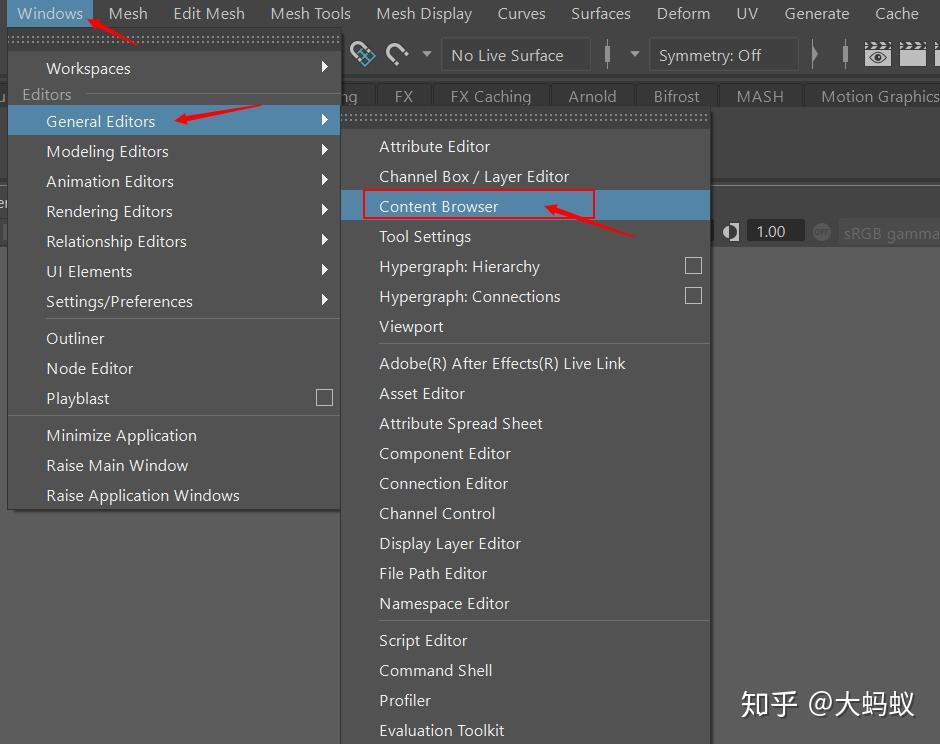This screenshot has width=940, height=744.
Task: Open the Command Shell
Action: pos(525,670)
